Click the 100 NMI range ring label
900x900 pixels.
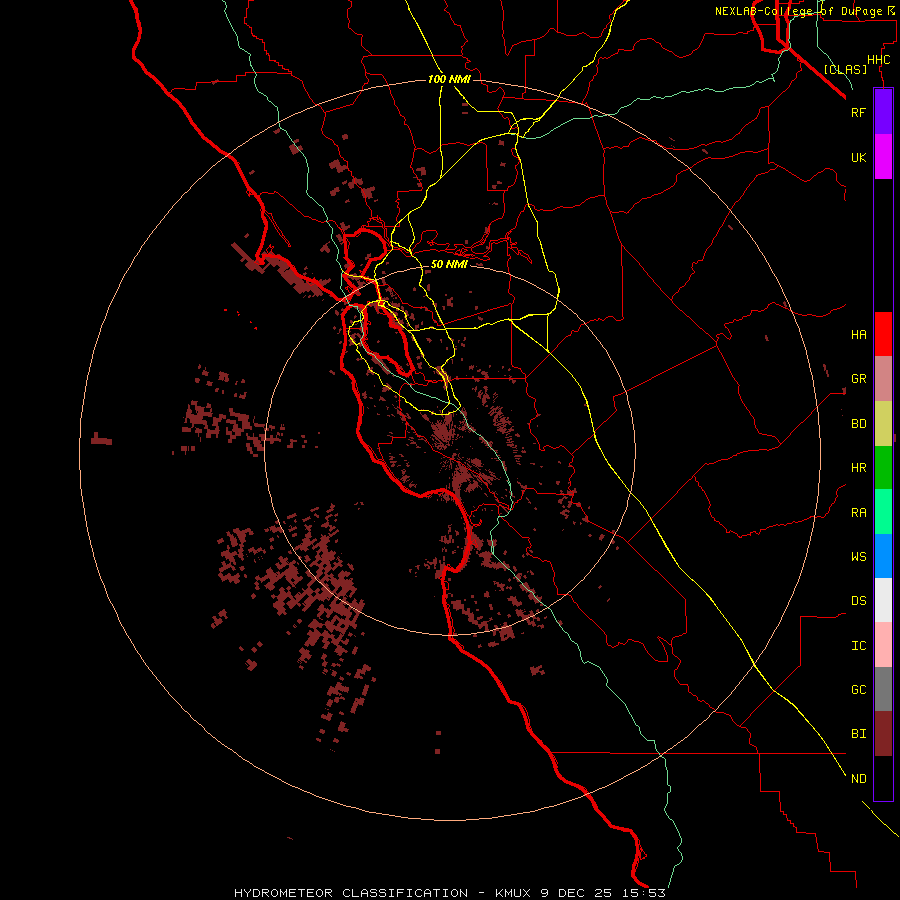(449, 79)
